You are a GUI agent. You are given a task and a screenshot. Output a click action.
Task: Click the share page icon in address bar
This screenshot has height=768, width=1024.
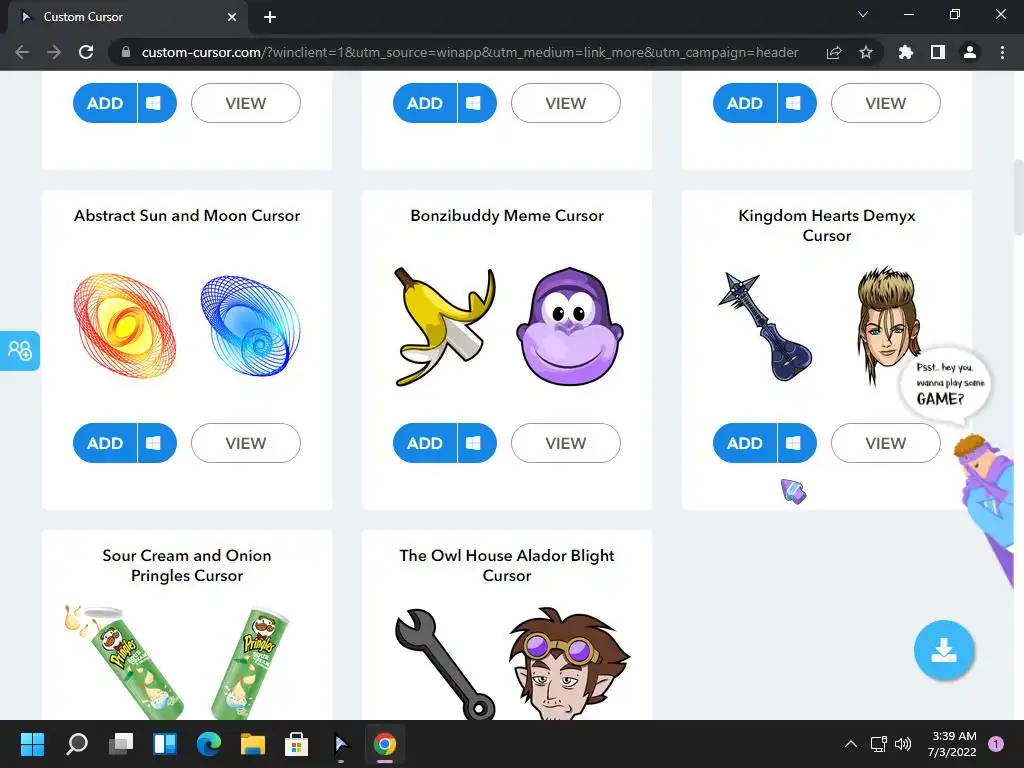(834, 52)
